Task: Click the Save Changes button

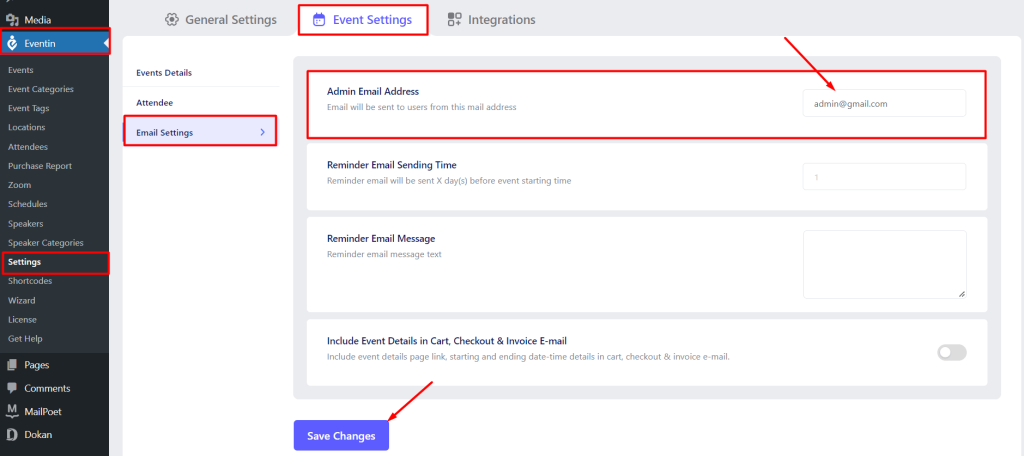Action: tap(341, 436)
